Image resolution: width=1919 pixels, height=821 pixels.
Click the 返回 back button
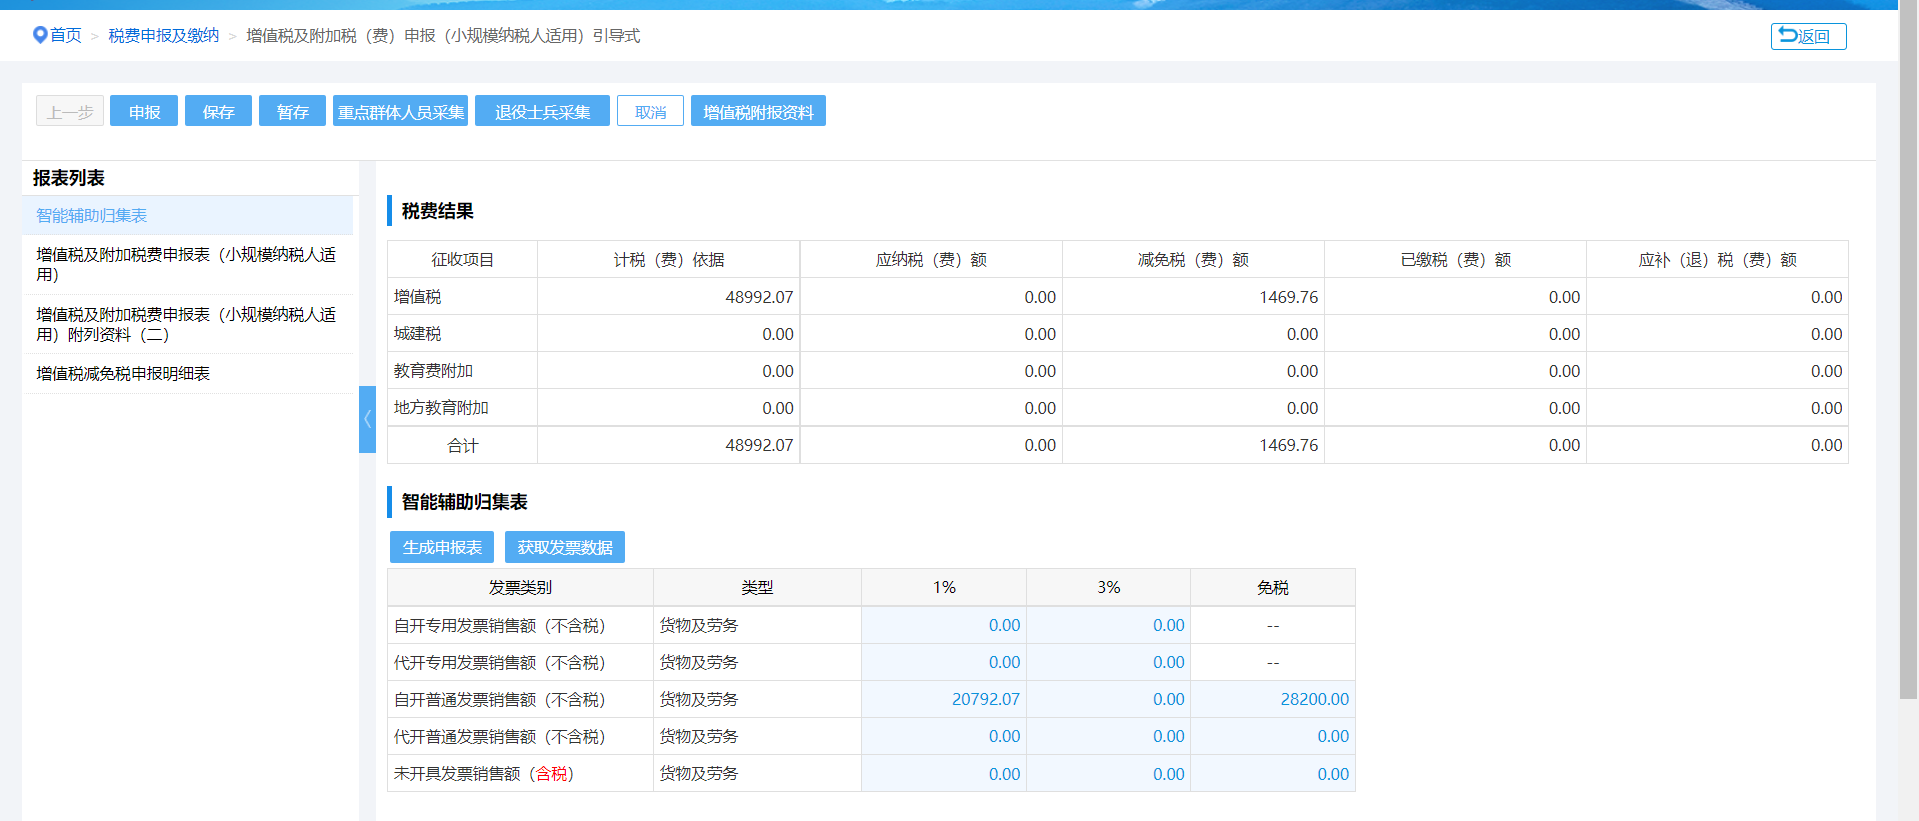(1808, 36)
